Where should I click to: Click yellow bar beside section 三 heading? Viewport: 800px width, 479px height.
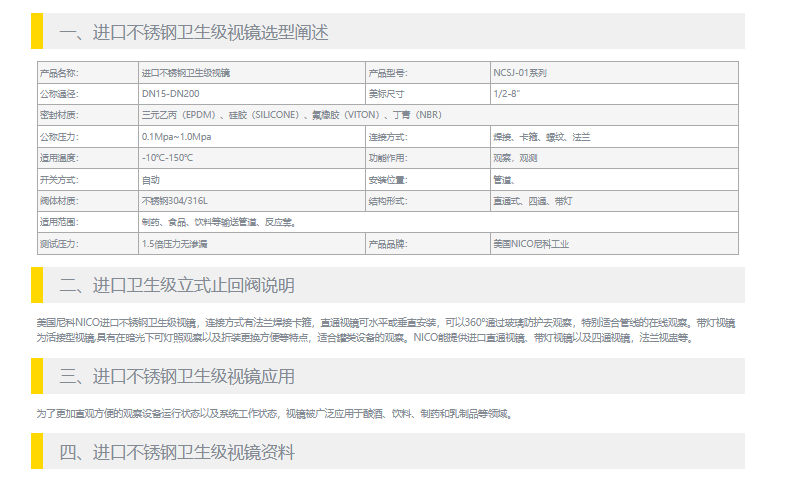tap(37, 377)
